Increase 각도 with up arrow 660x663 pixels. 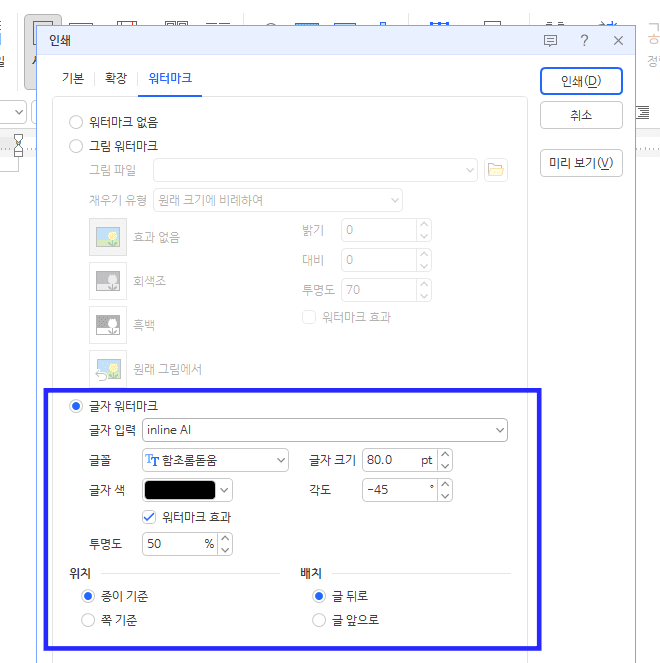[445, 485]
